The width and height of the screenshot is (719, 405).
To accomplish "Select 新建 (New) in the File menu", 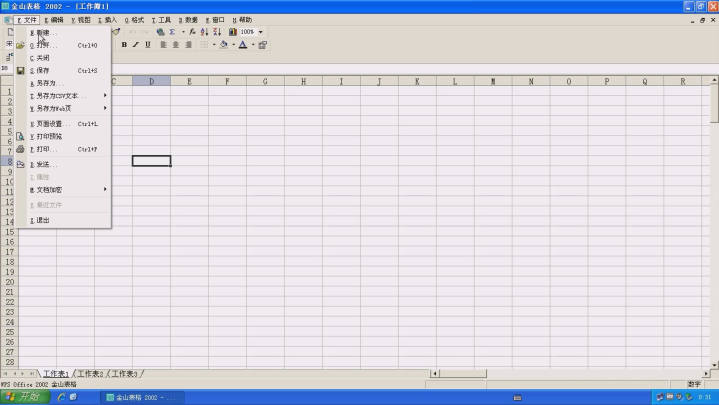I will point(63,33).
